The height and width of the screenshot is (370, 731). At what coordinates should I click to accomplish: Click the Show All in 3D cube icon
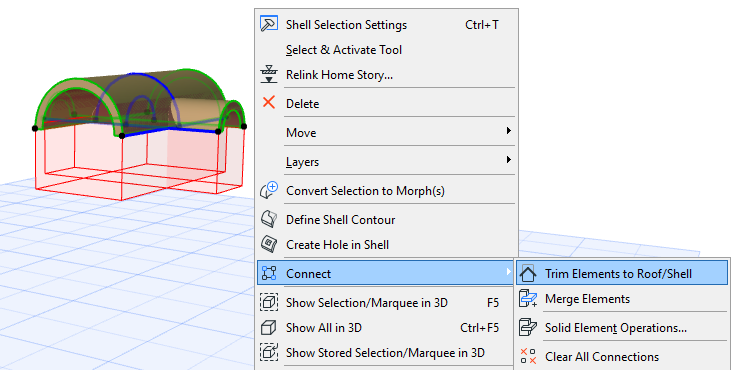coord(269,328)
